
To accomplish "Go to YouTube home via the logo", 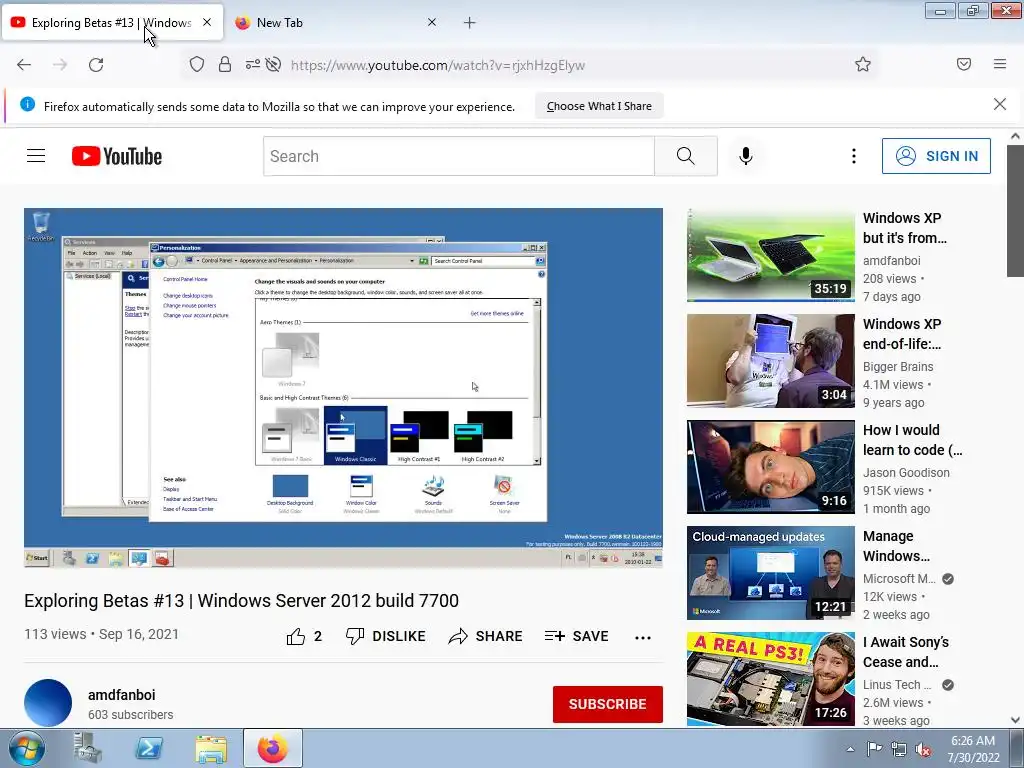I will tap(117, 156).
